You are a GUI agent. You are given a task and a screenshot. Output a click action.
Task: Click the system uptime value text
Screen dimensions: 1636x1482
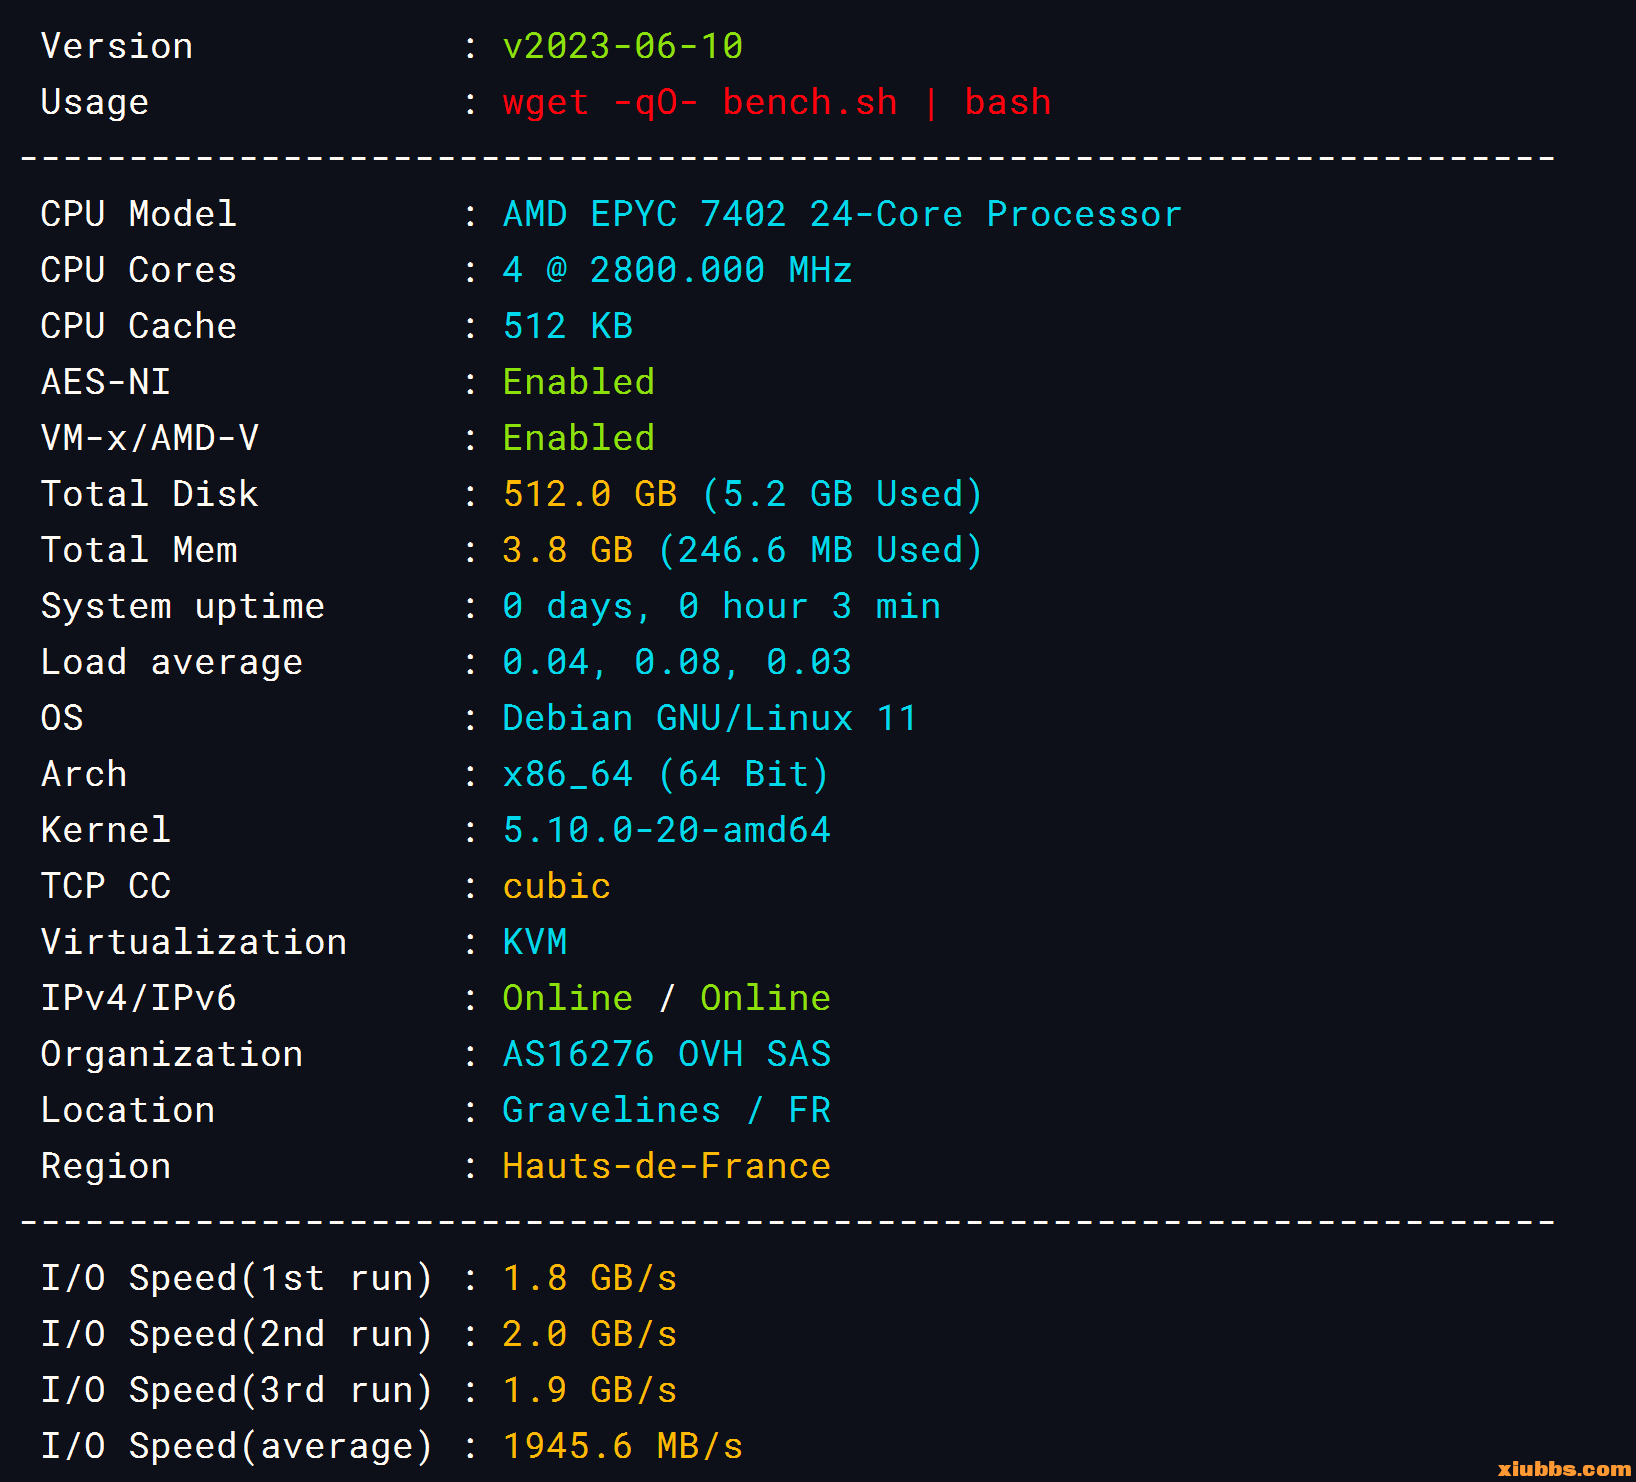click(721, 606)
